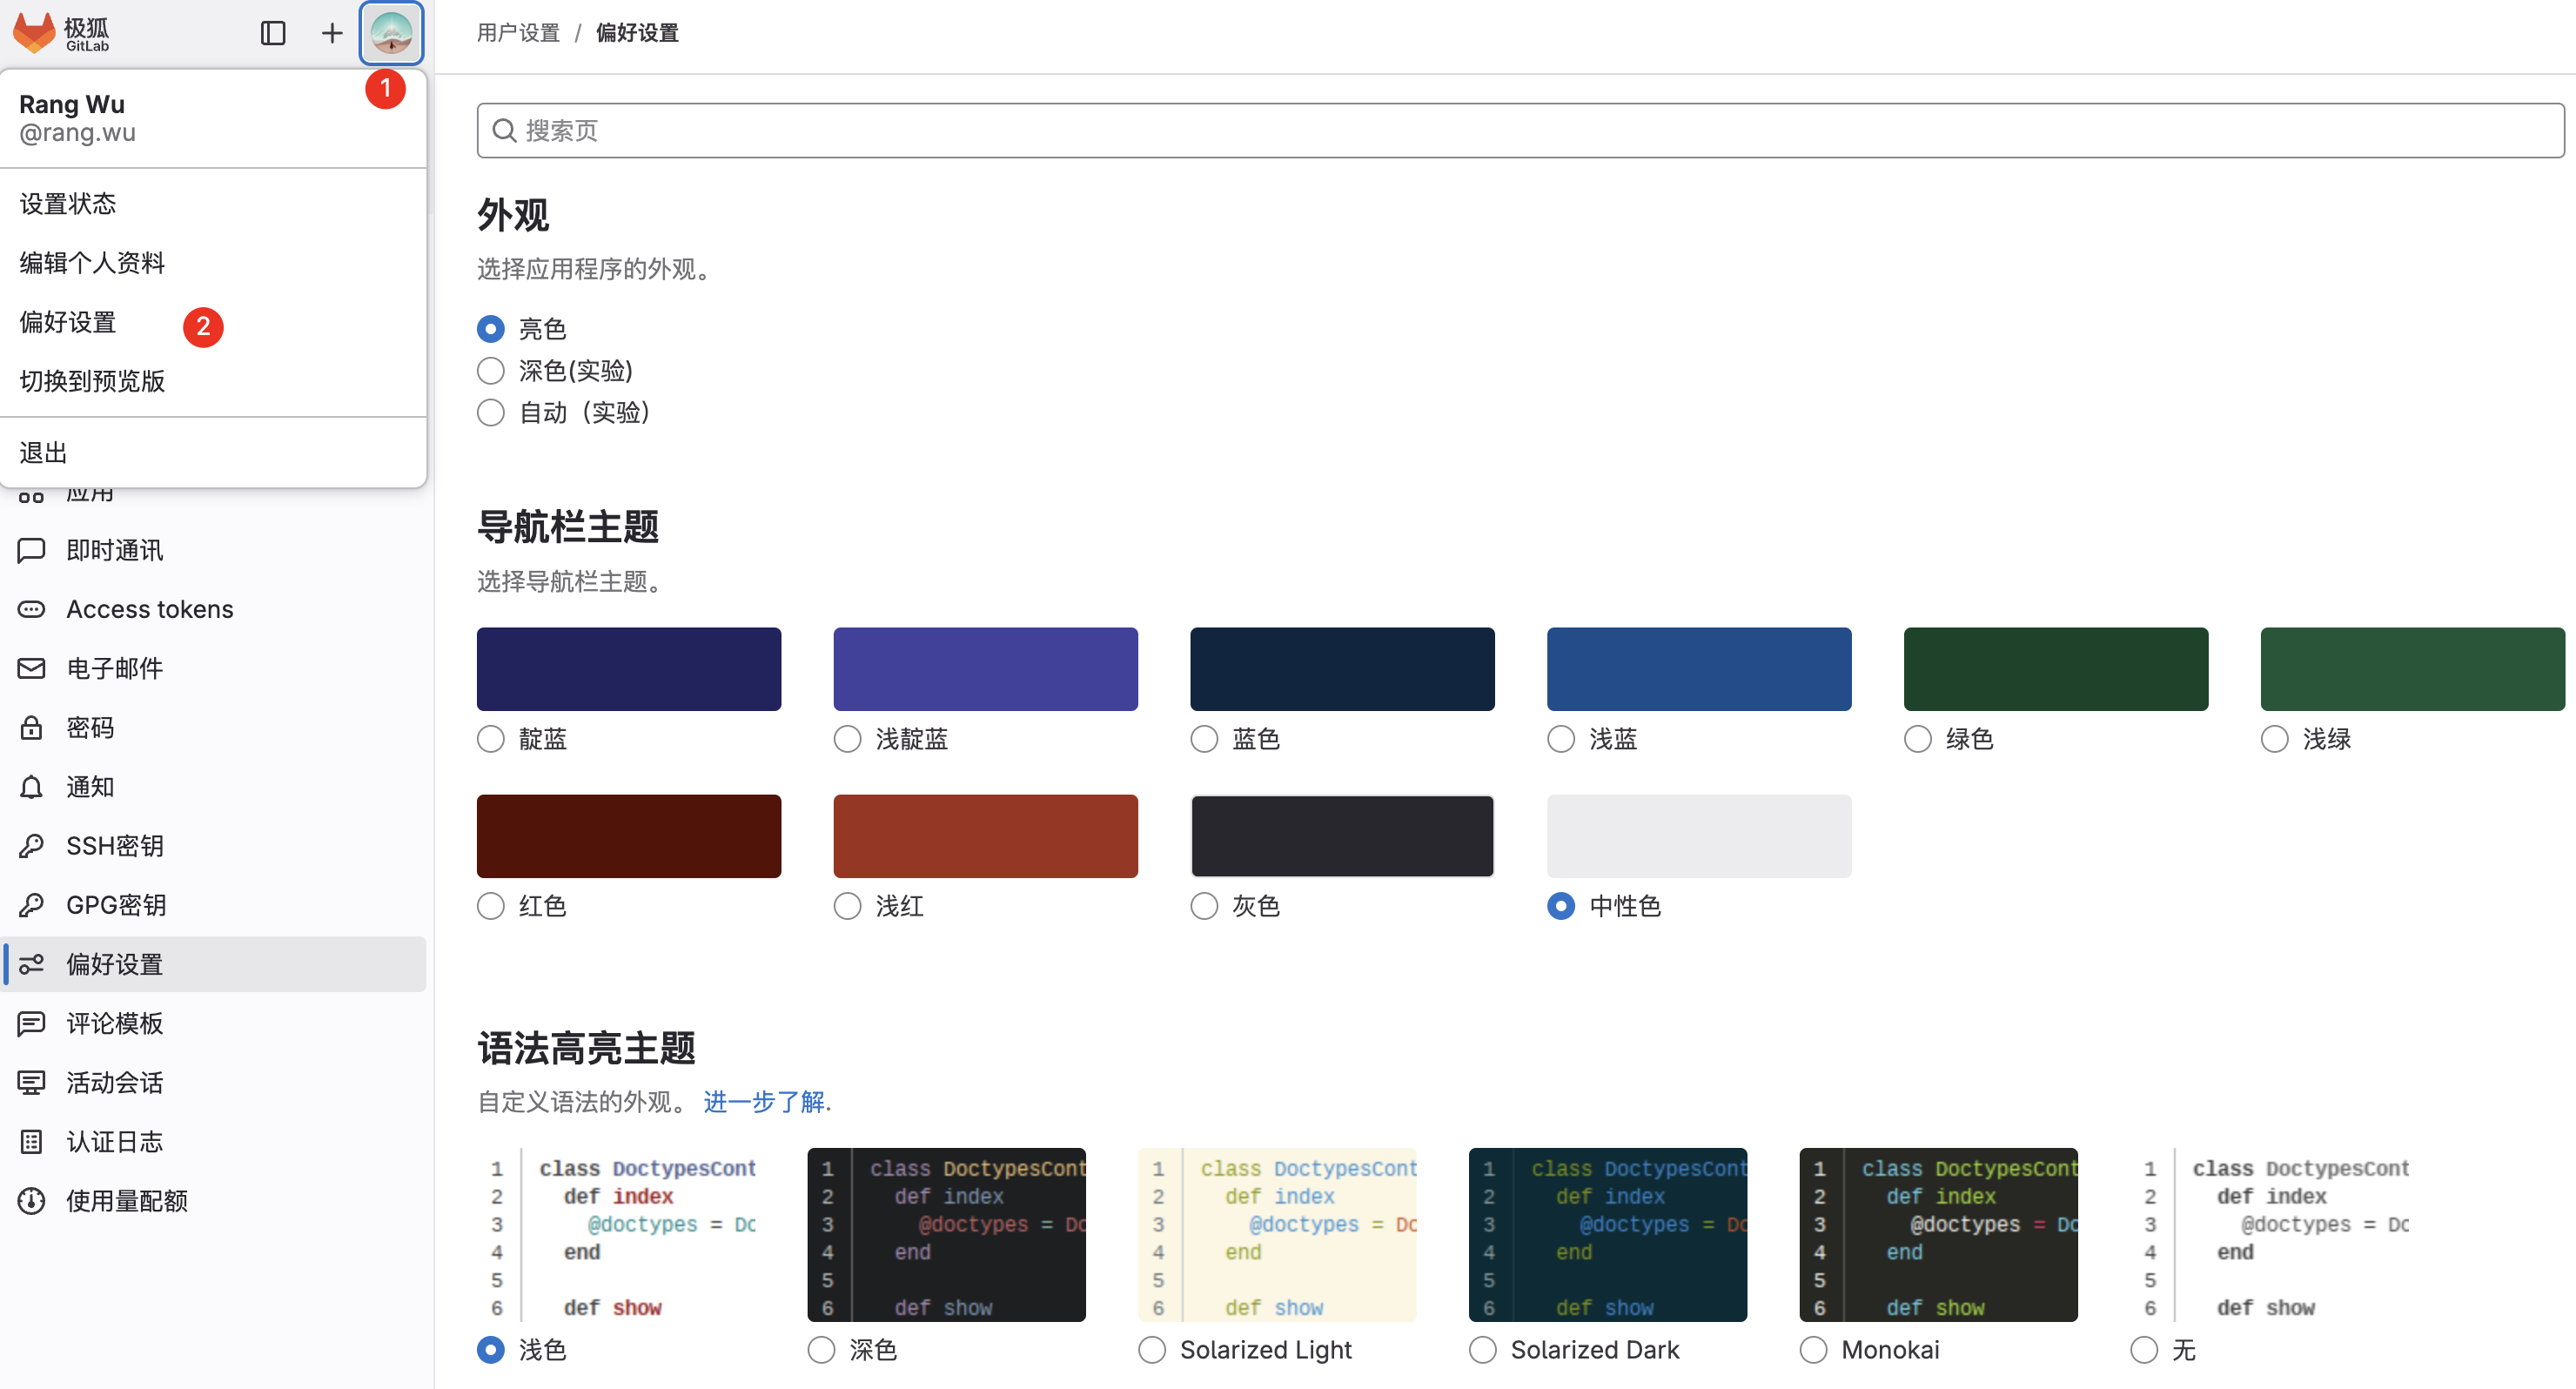Image resolution: width=2576 pixels, height=1389 pixels.
Task: Select the 浅蓝 navigation theme
Action: pyautogui.click(x=1560, y=739)
